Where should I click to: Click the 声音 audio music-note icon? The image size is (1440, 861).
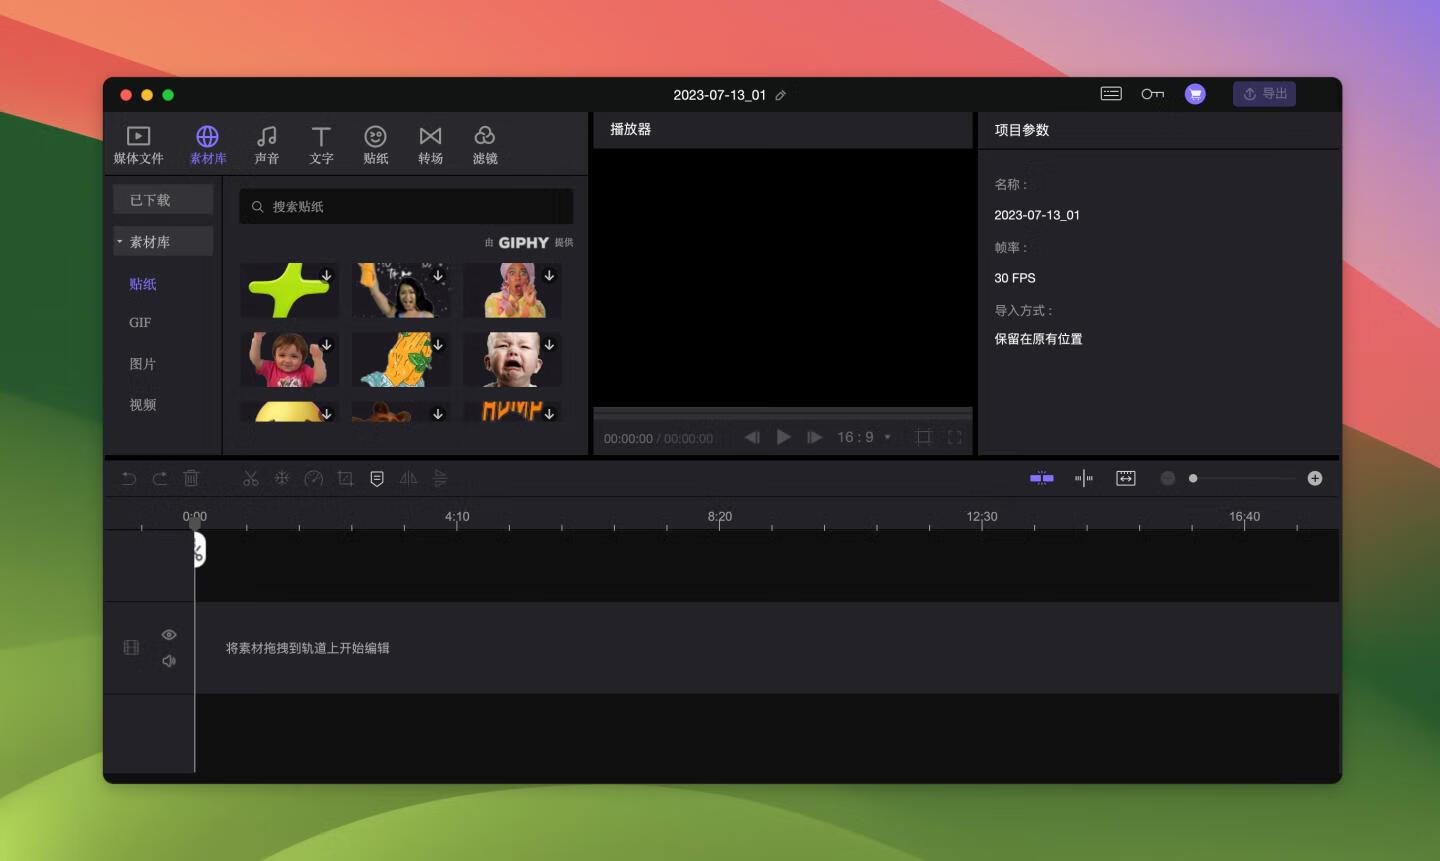266,145
